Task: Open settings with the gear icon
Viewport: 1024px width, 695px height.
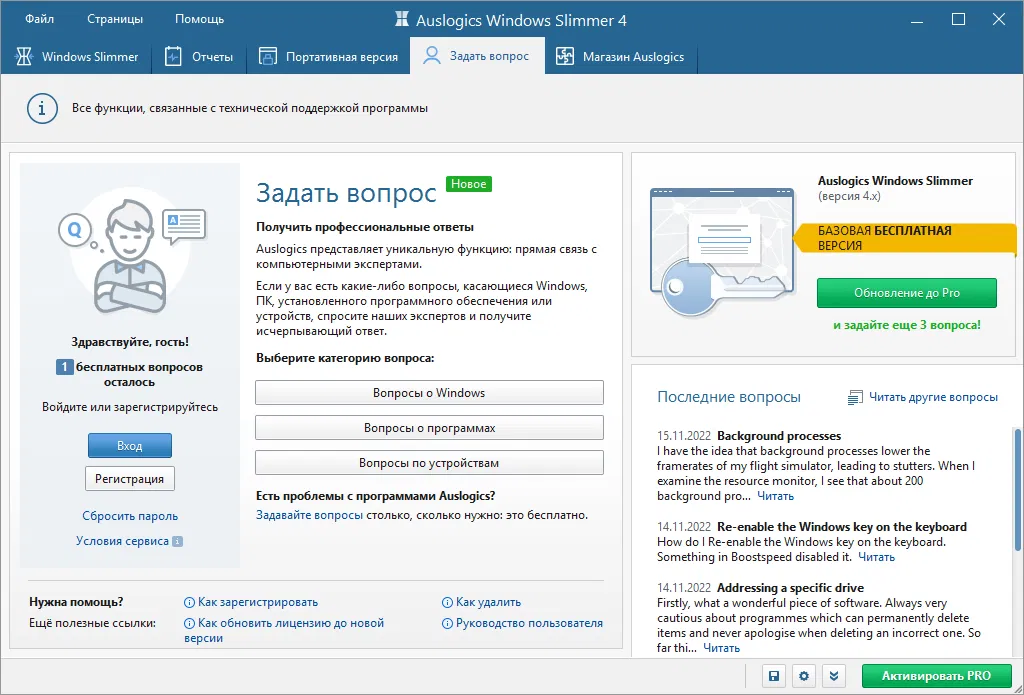Action: [804, 676]
